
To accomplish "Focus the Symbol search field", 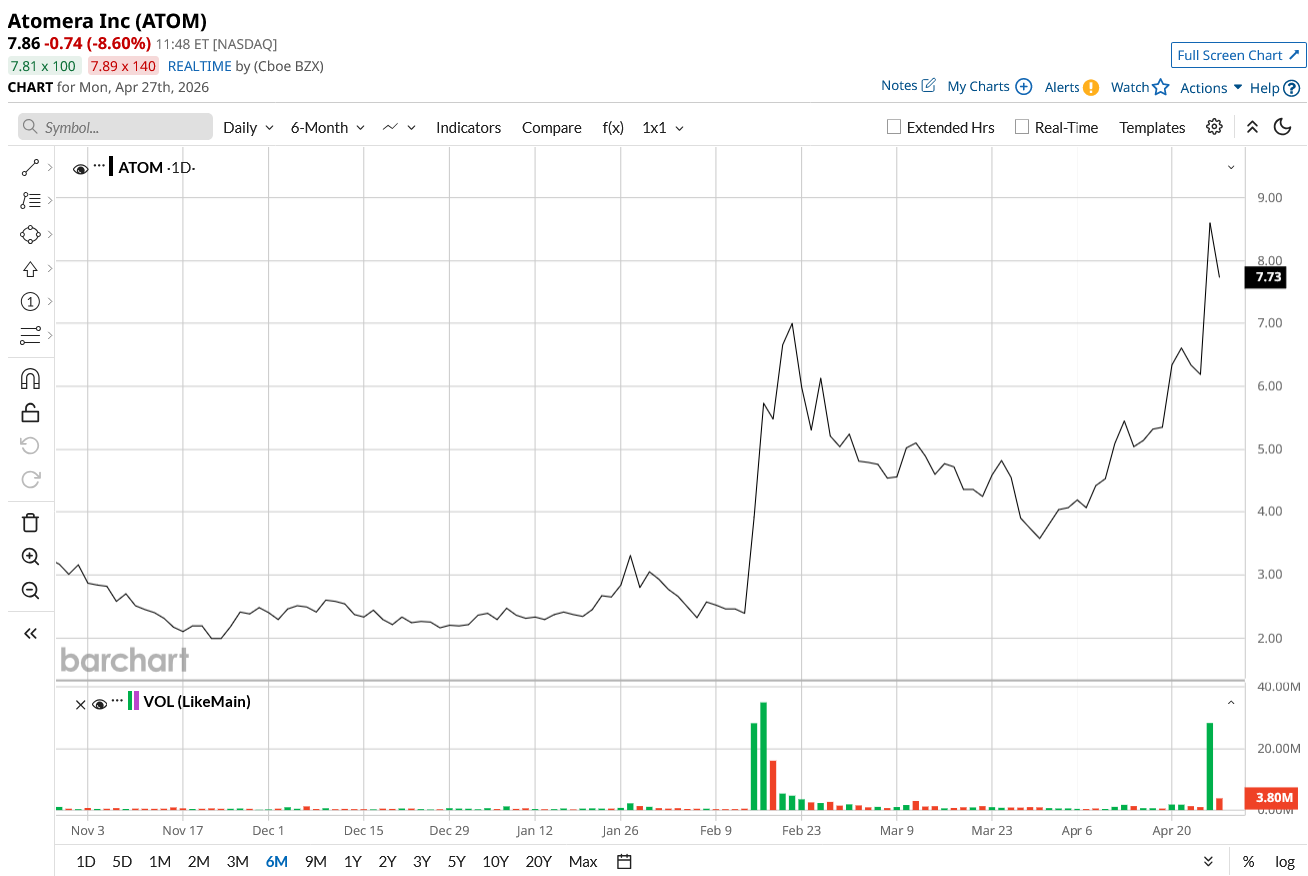I will click(115, 127).
